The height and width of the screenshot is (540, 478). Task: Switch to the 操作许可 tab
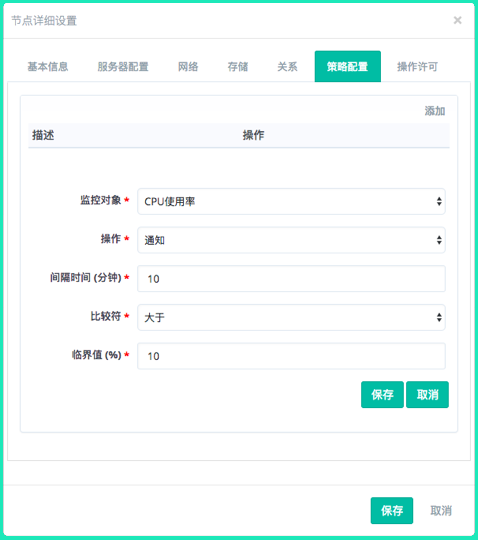tap(417, 66)
